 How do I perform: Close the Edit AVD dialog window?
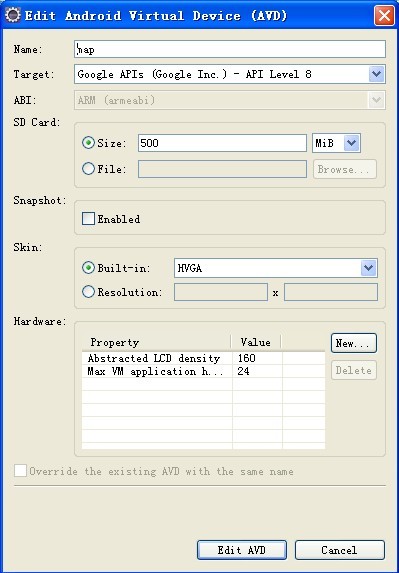[x=384, y=16]
